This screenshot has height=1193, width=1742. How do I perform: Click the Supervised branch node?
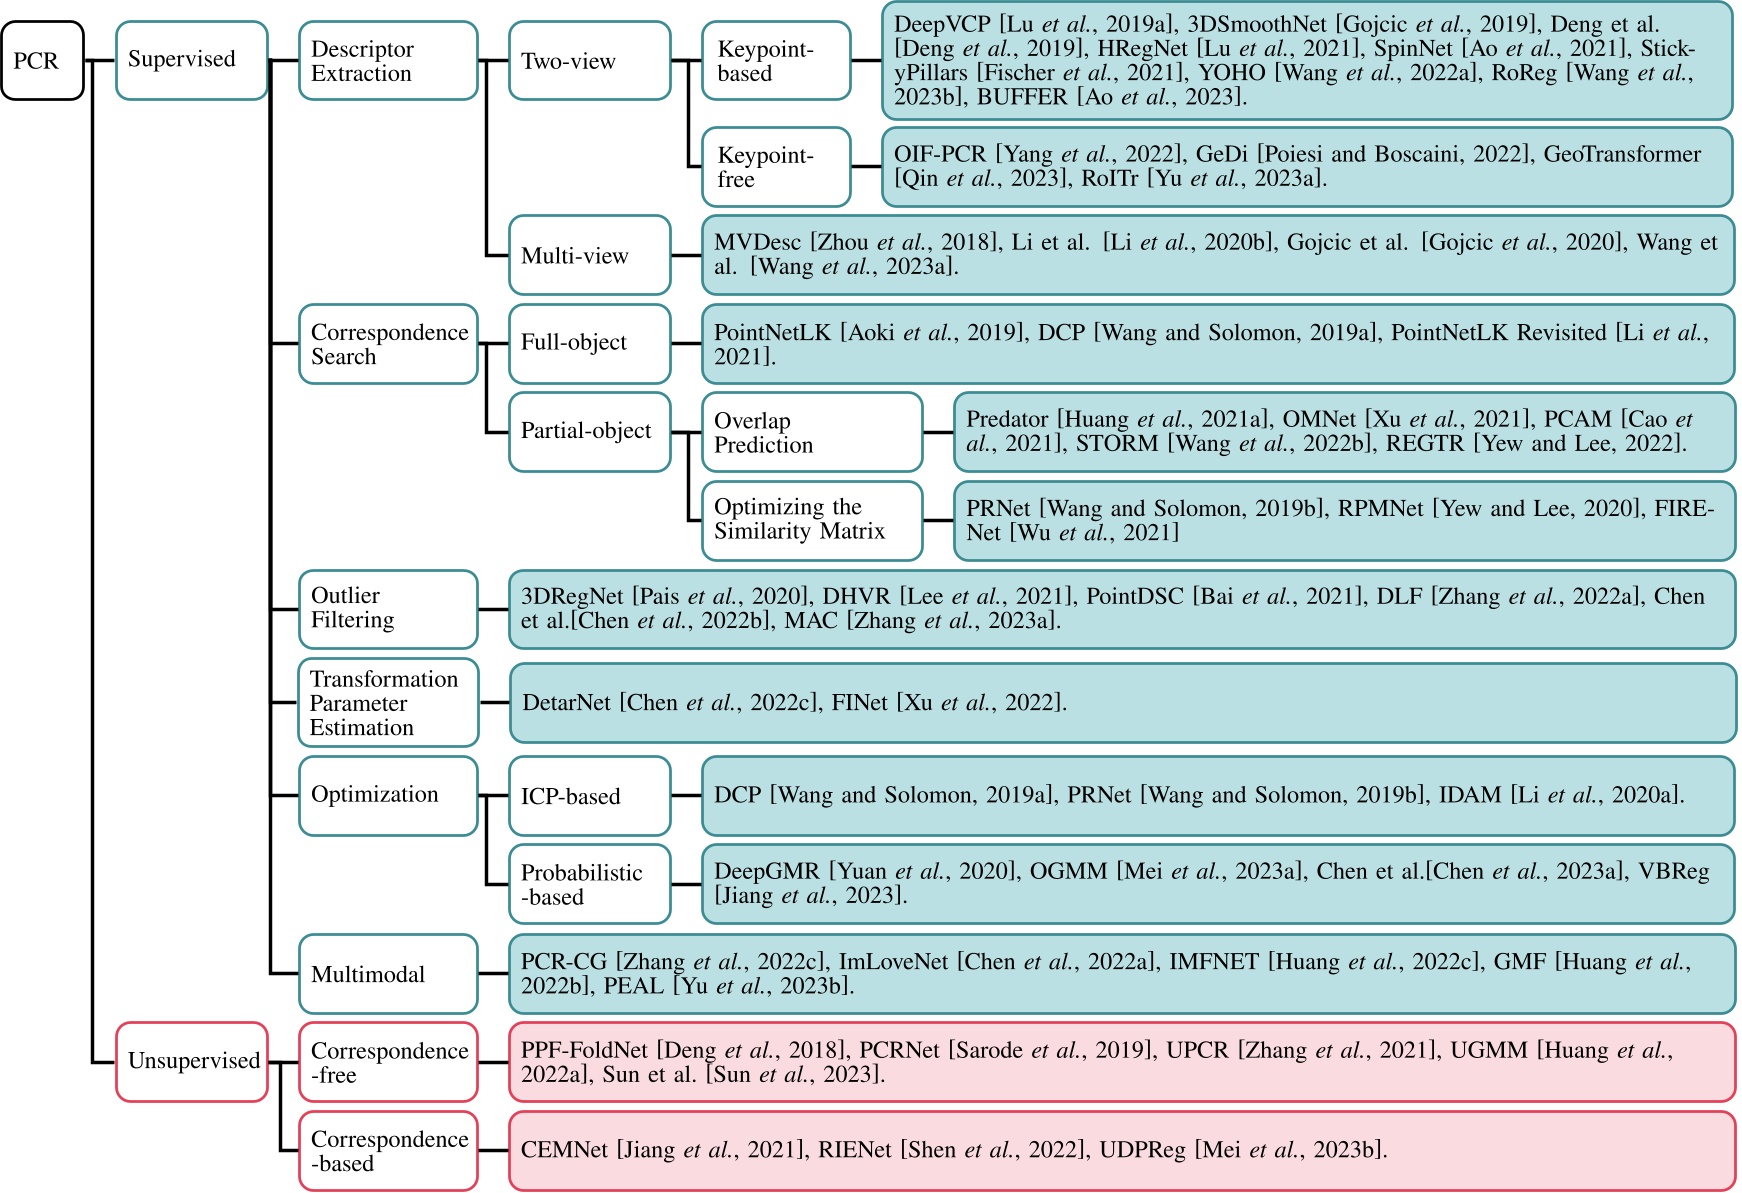191,61
